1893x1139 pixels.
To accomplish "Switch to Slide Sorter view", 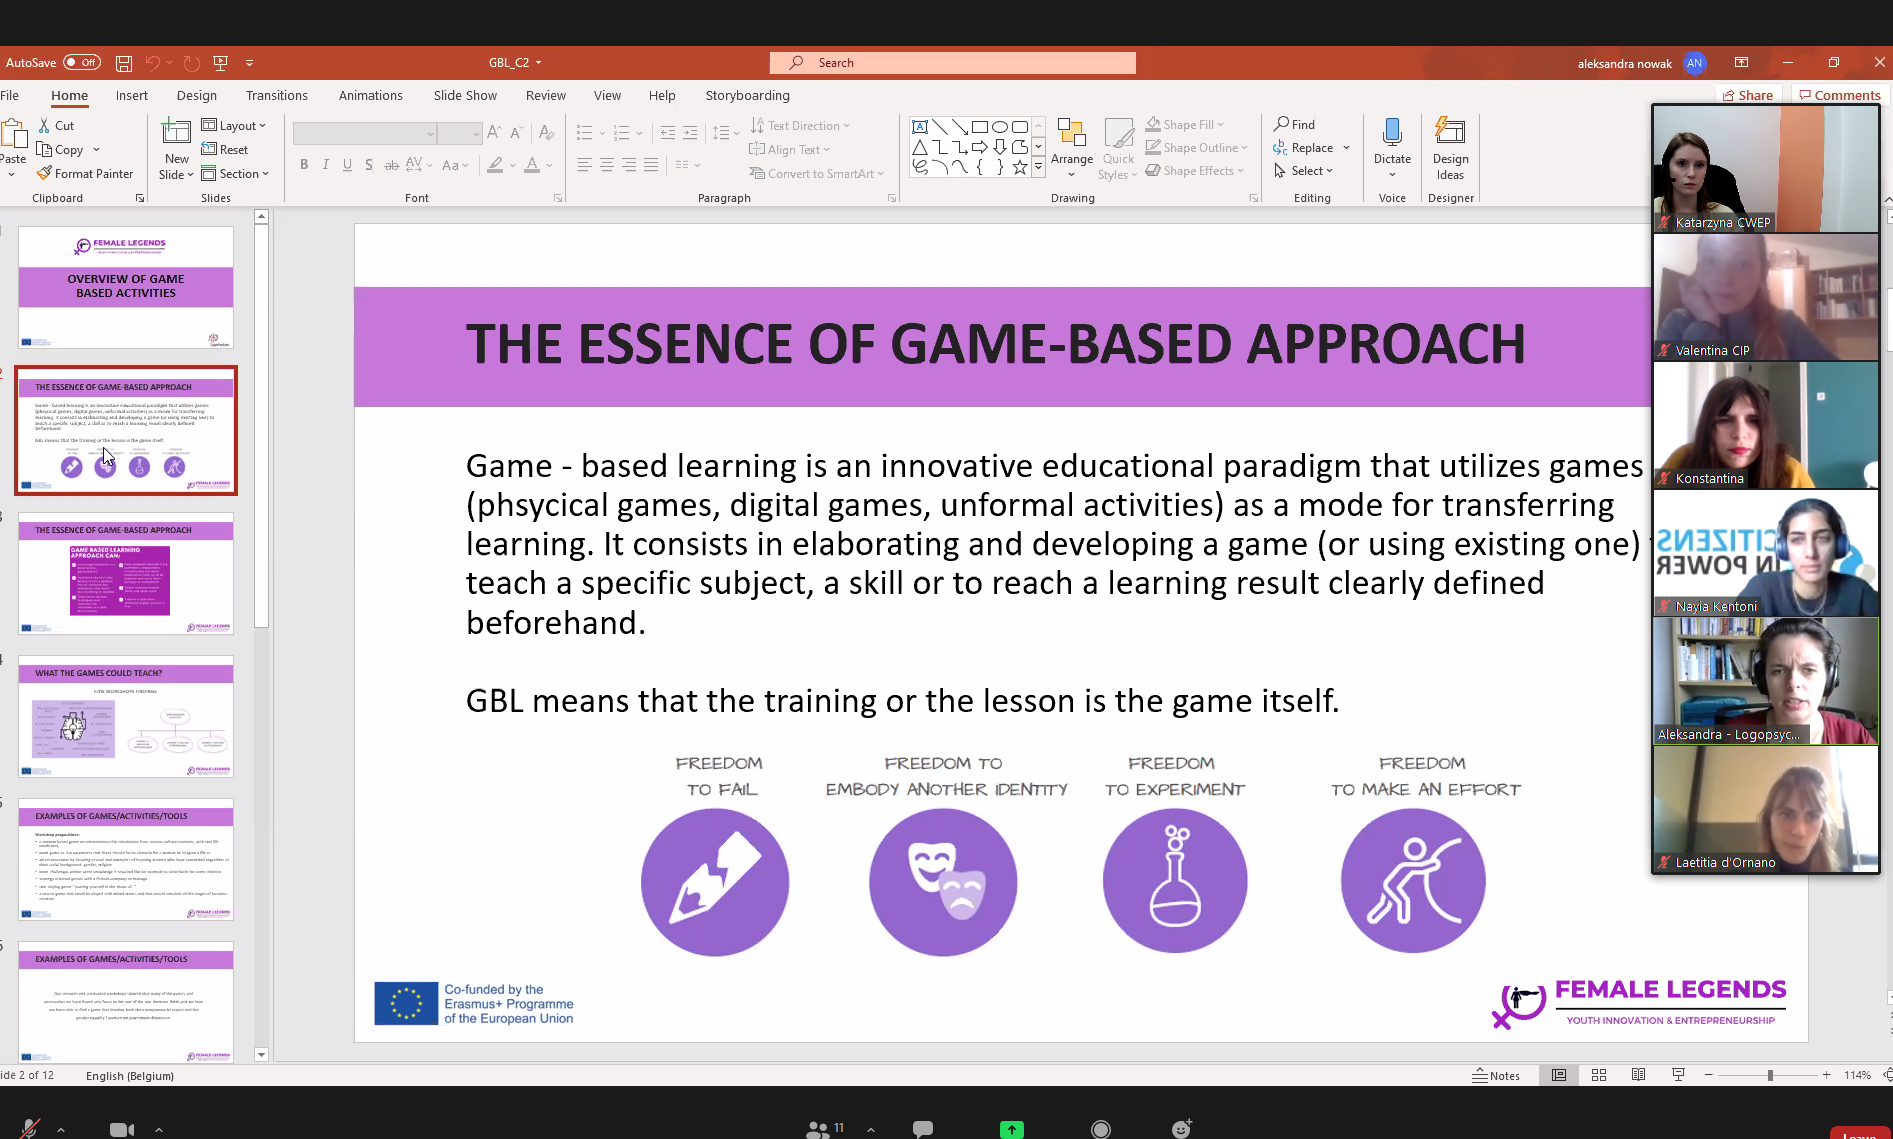I will (1599, 1075).
